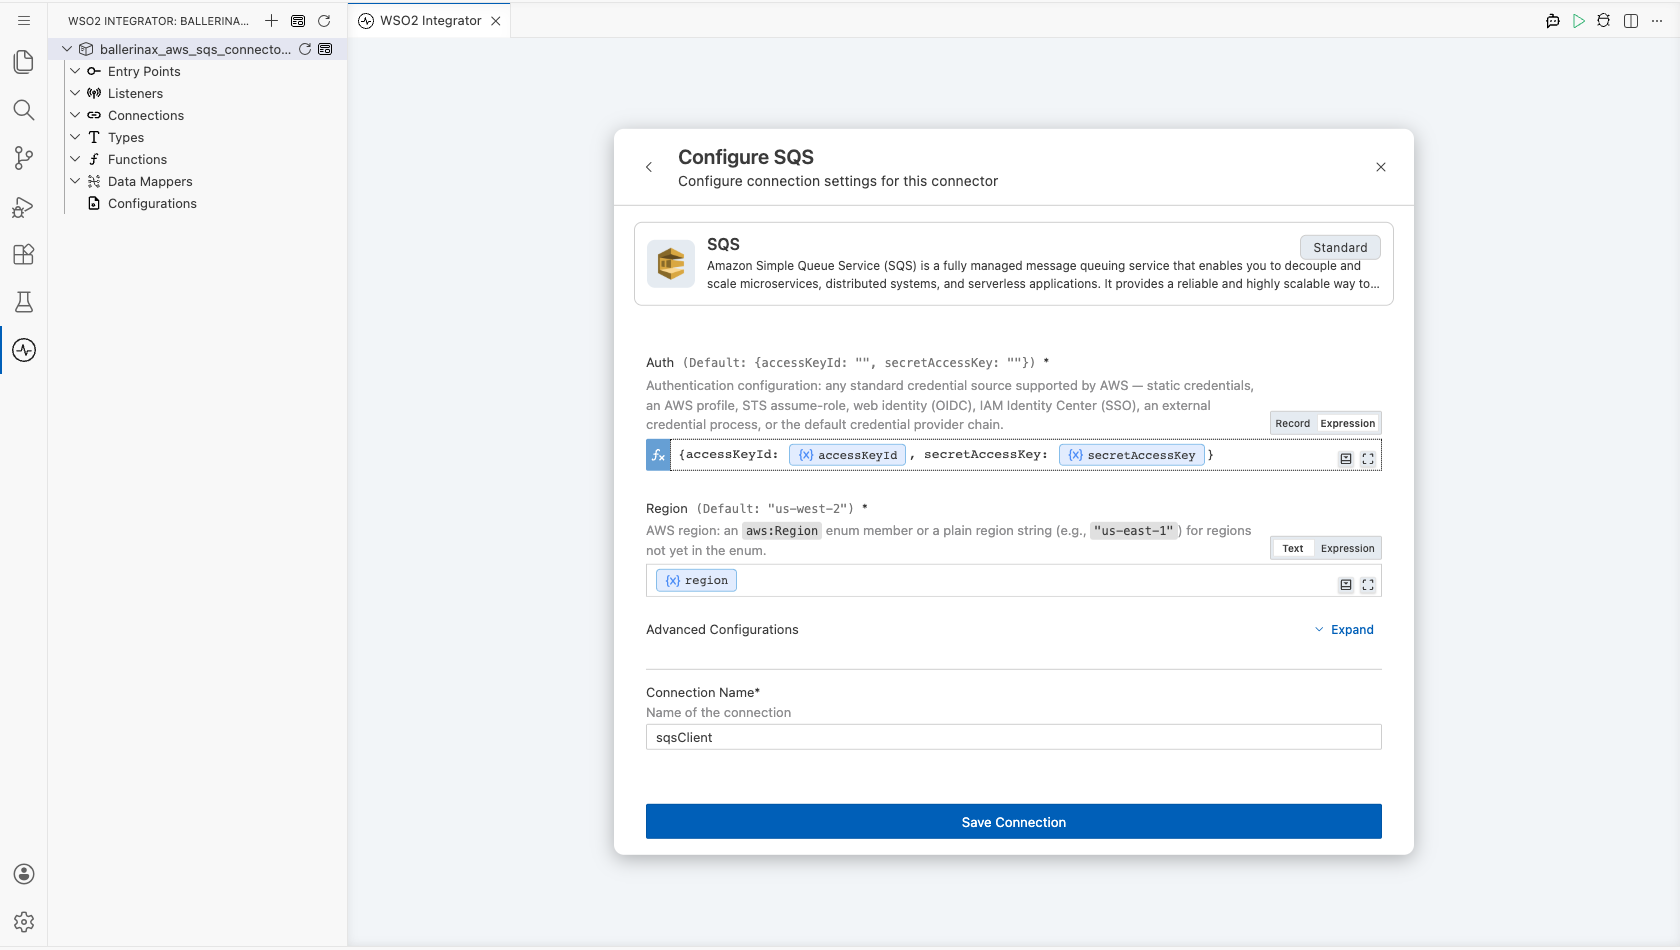Close the Configure SQS dialog
The height and width of the screenshot is (950, 1680).
(x=1381, y=167)
